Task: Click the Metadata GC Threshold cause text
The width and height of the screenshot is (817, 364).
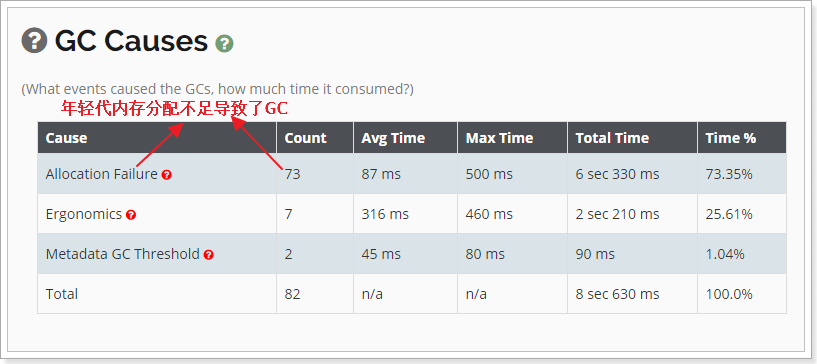Action: [122, 254]
